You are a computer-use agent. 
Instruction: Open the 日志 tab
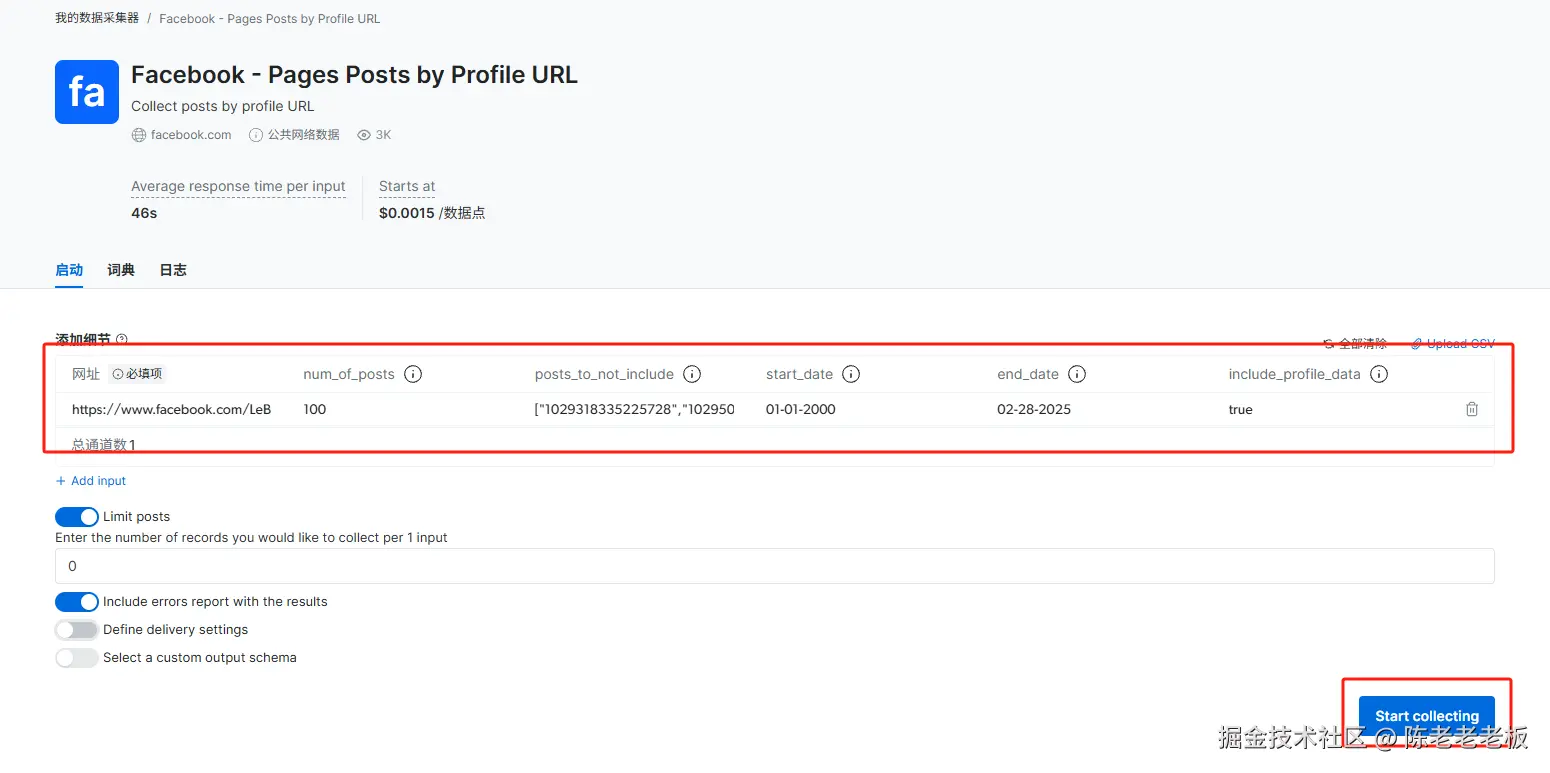[173, 270]
